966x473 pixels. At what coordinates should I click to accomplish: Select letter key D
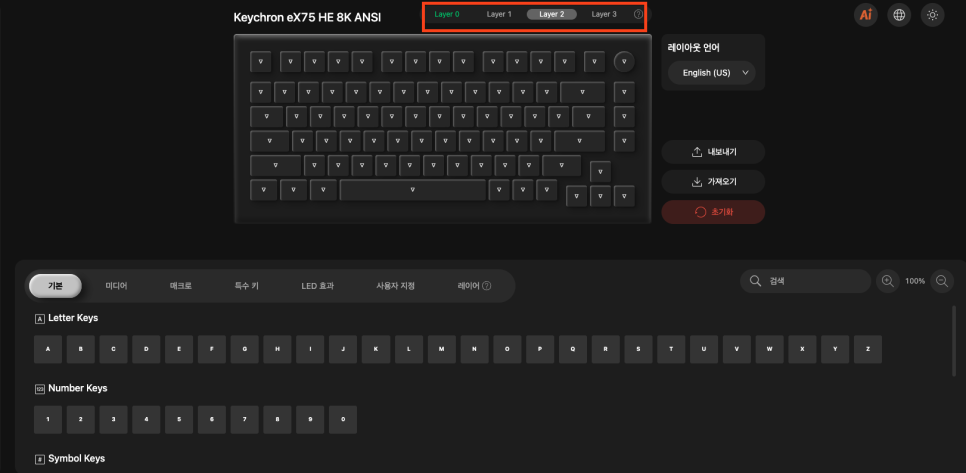click(147, 349)
